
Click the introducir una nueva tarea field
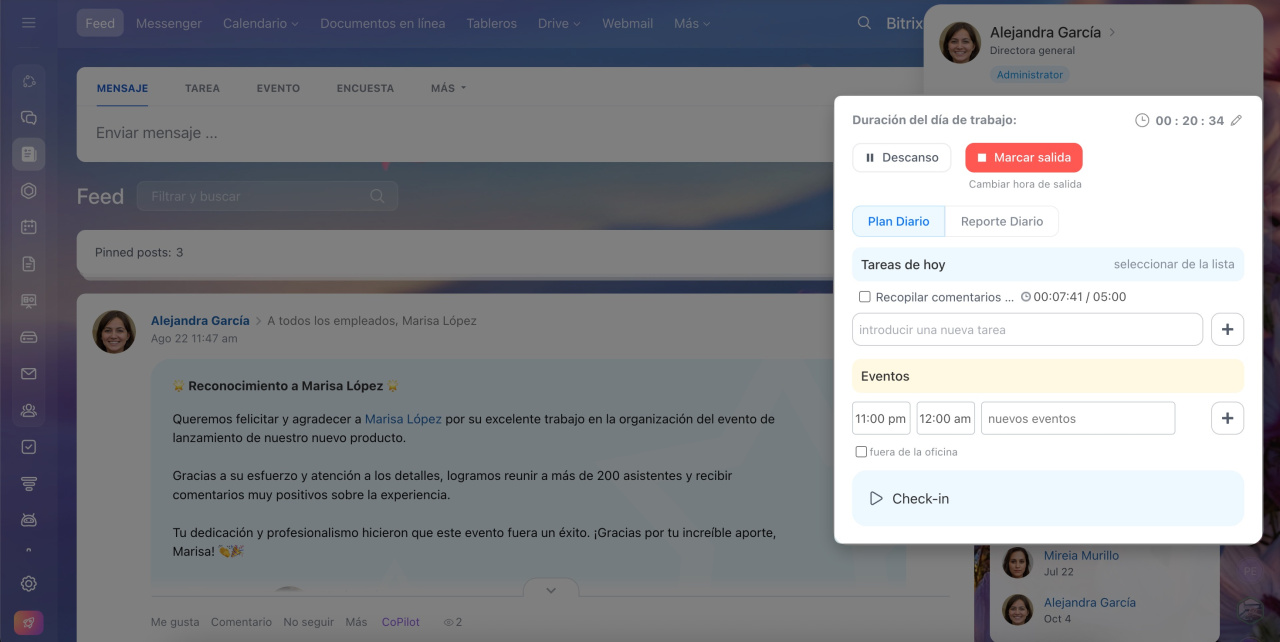pos(1027,330)
